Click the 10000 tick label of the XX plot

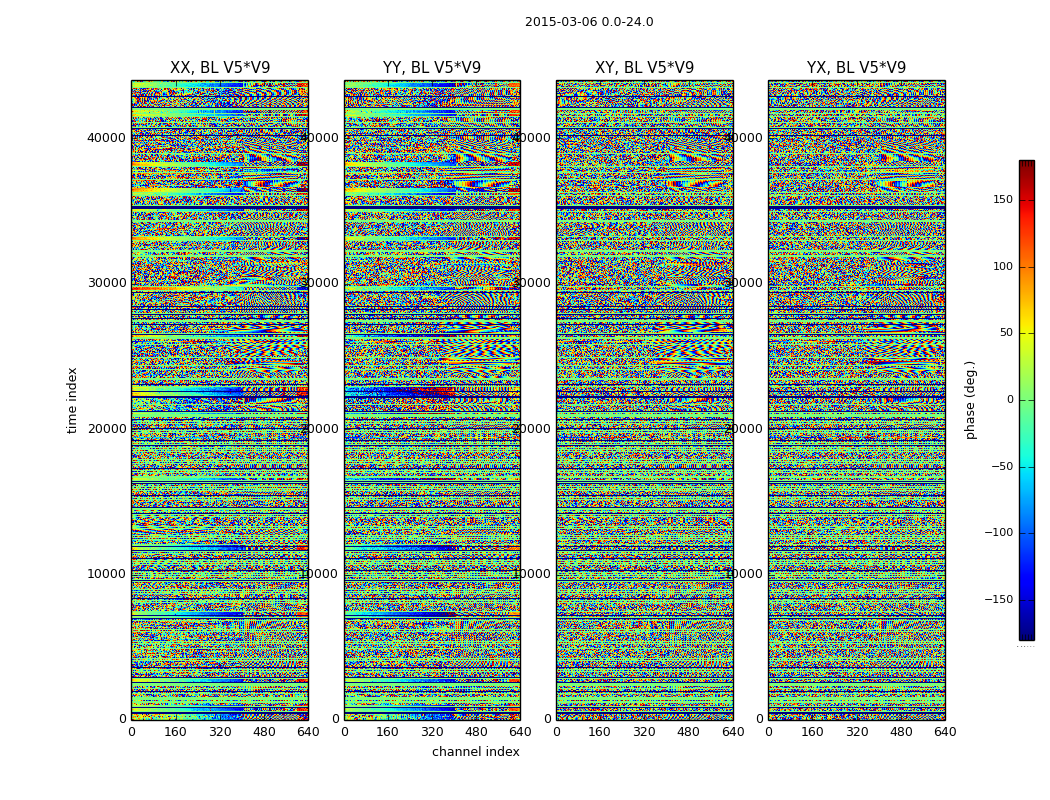point(106,574)
